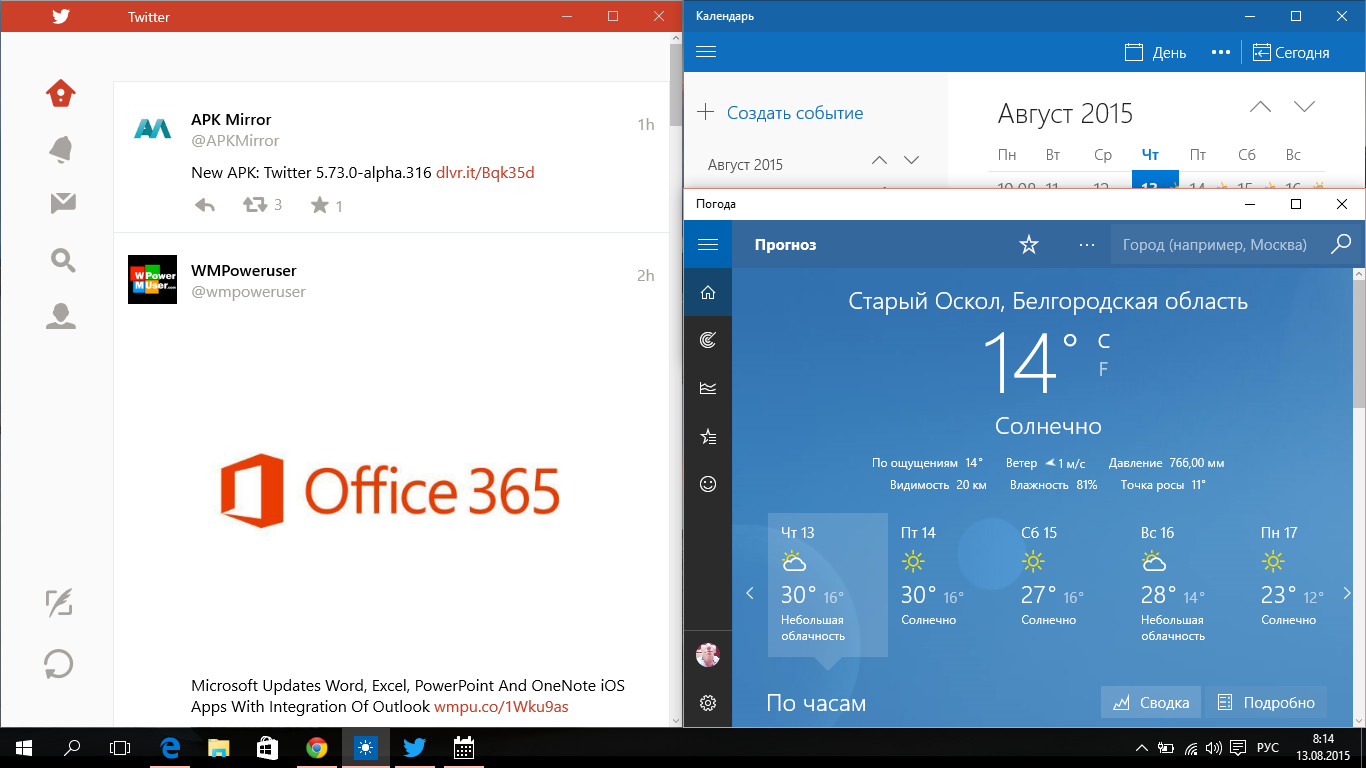Show later forecast days arrow
This screenshot has width=1366, height=768.
pyautogui.click(x=1347, y=593)
